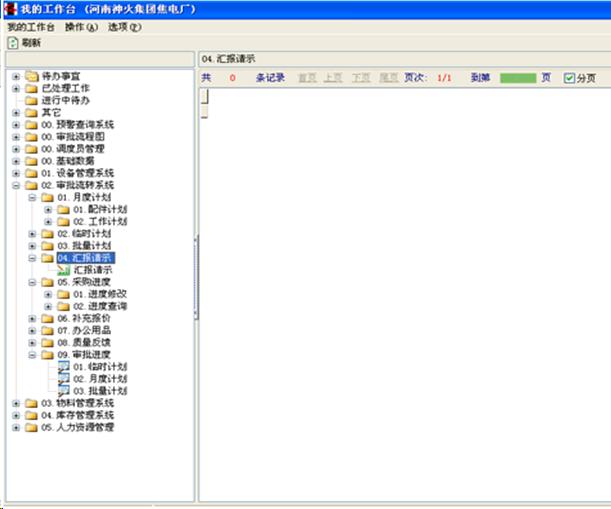Toggle the 分页 pagination checkbox
Screen dimensions: 611x509
point(569,78)
